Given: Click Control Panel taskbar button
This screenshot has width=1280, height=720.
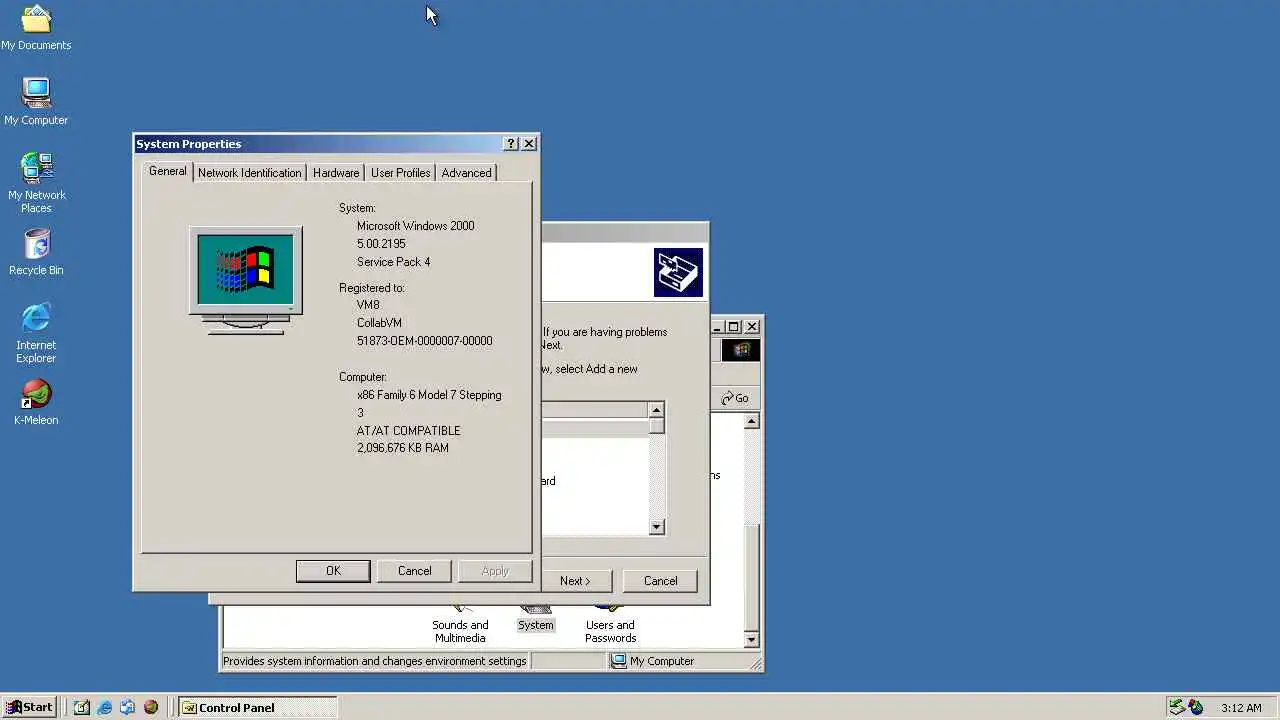Looking at the screenshot, I should coord(257,707).
